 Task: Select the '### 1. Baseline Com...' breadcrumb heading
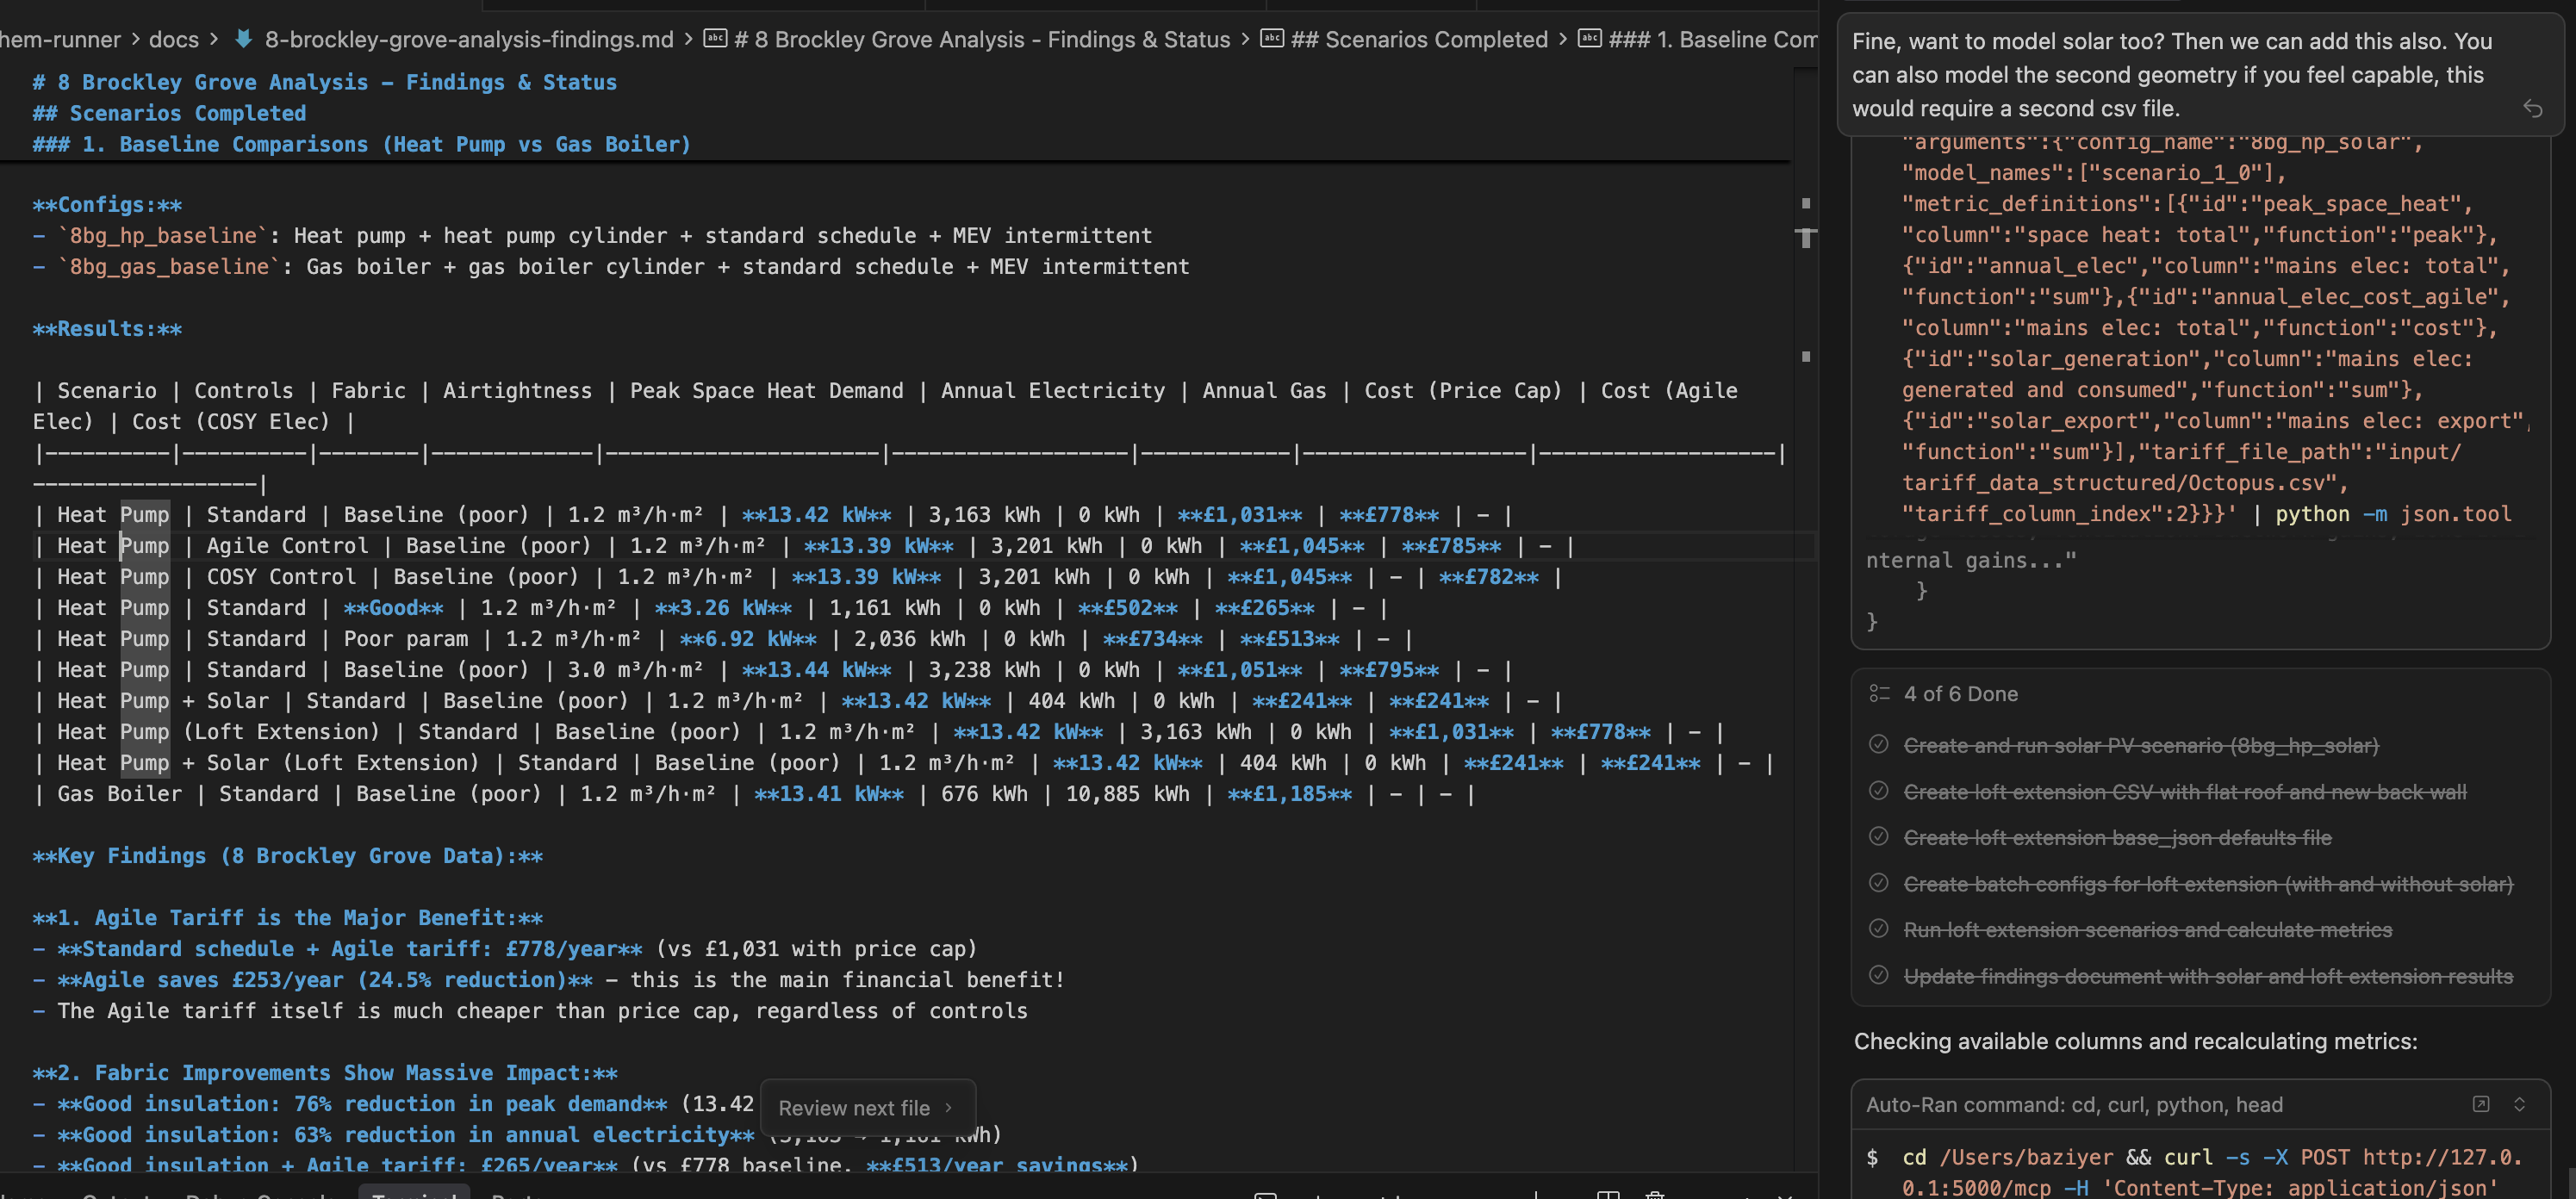(1710, 39)
